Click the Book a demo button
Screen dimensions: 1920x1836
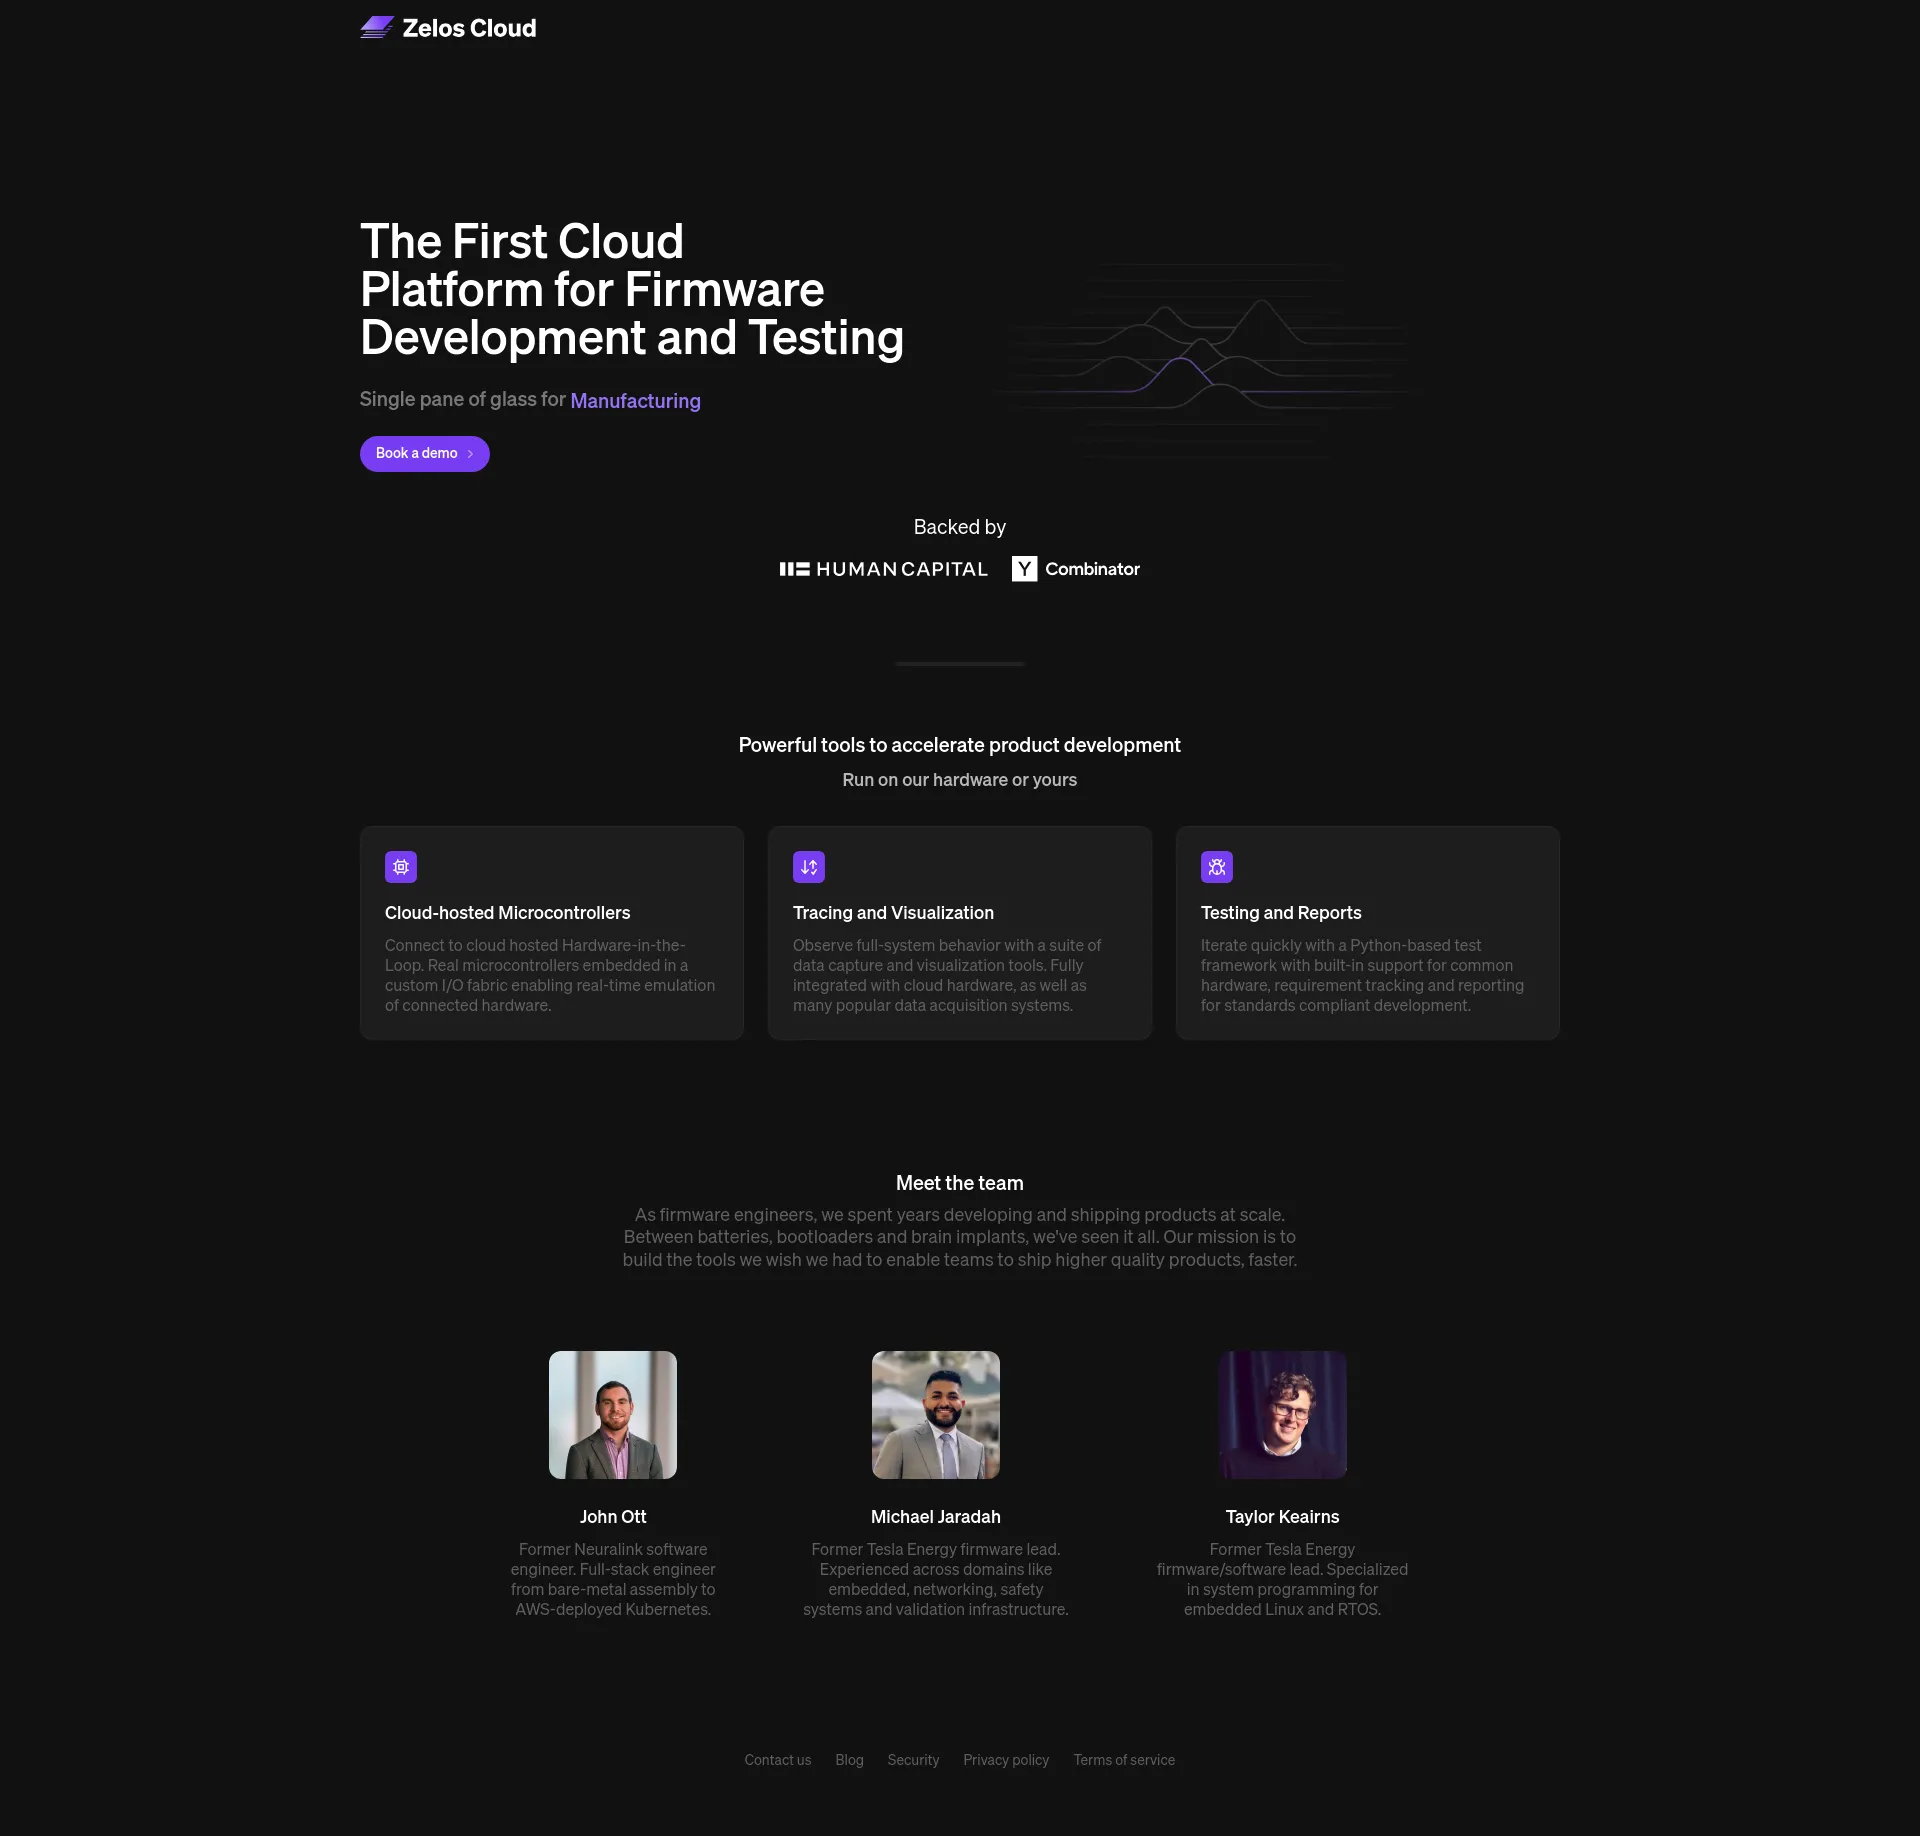425,453
